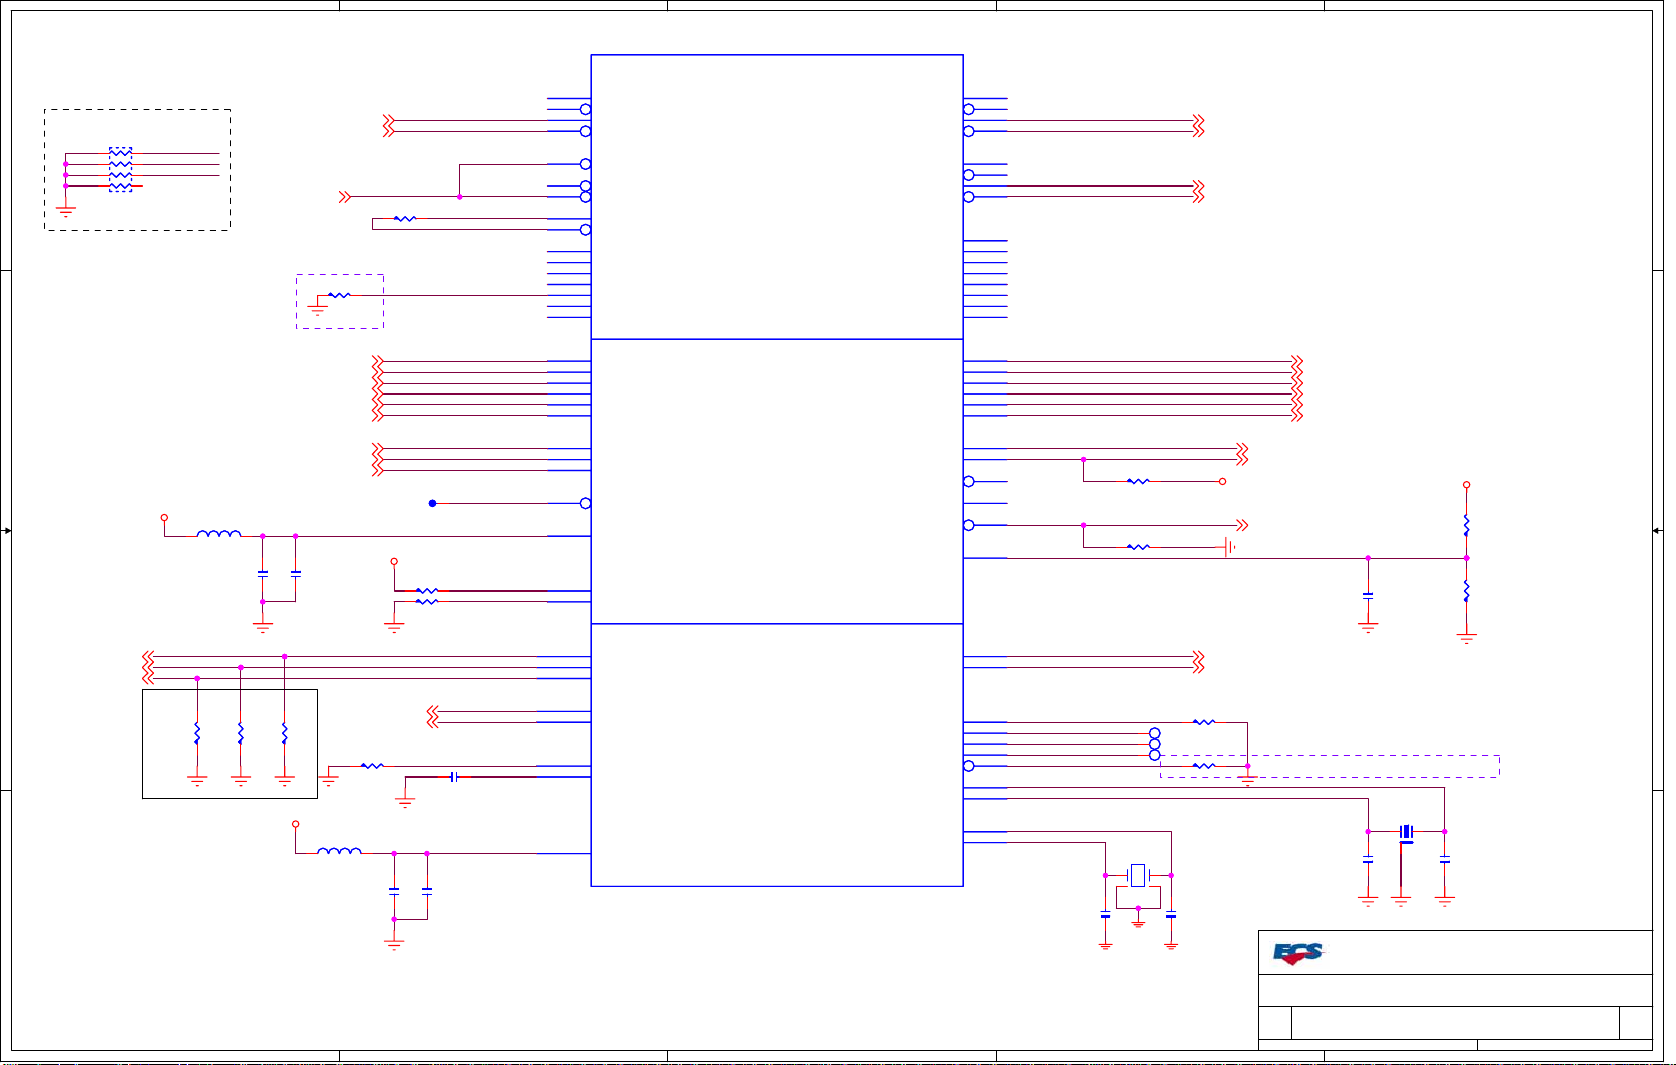Image resolution: width=1676 pixels, height=1065 pixels.
Task: Click the bottom section of the central IC block
Action: pyautogui.click(x=777, y=755)
